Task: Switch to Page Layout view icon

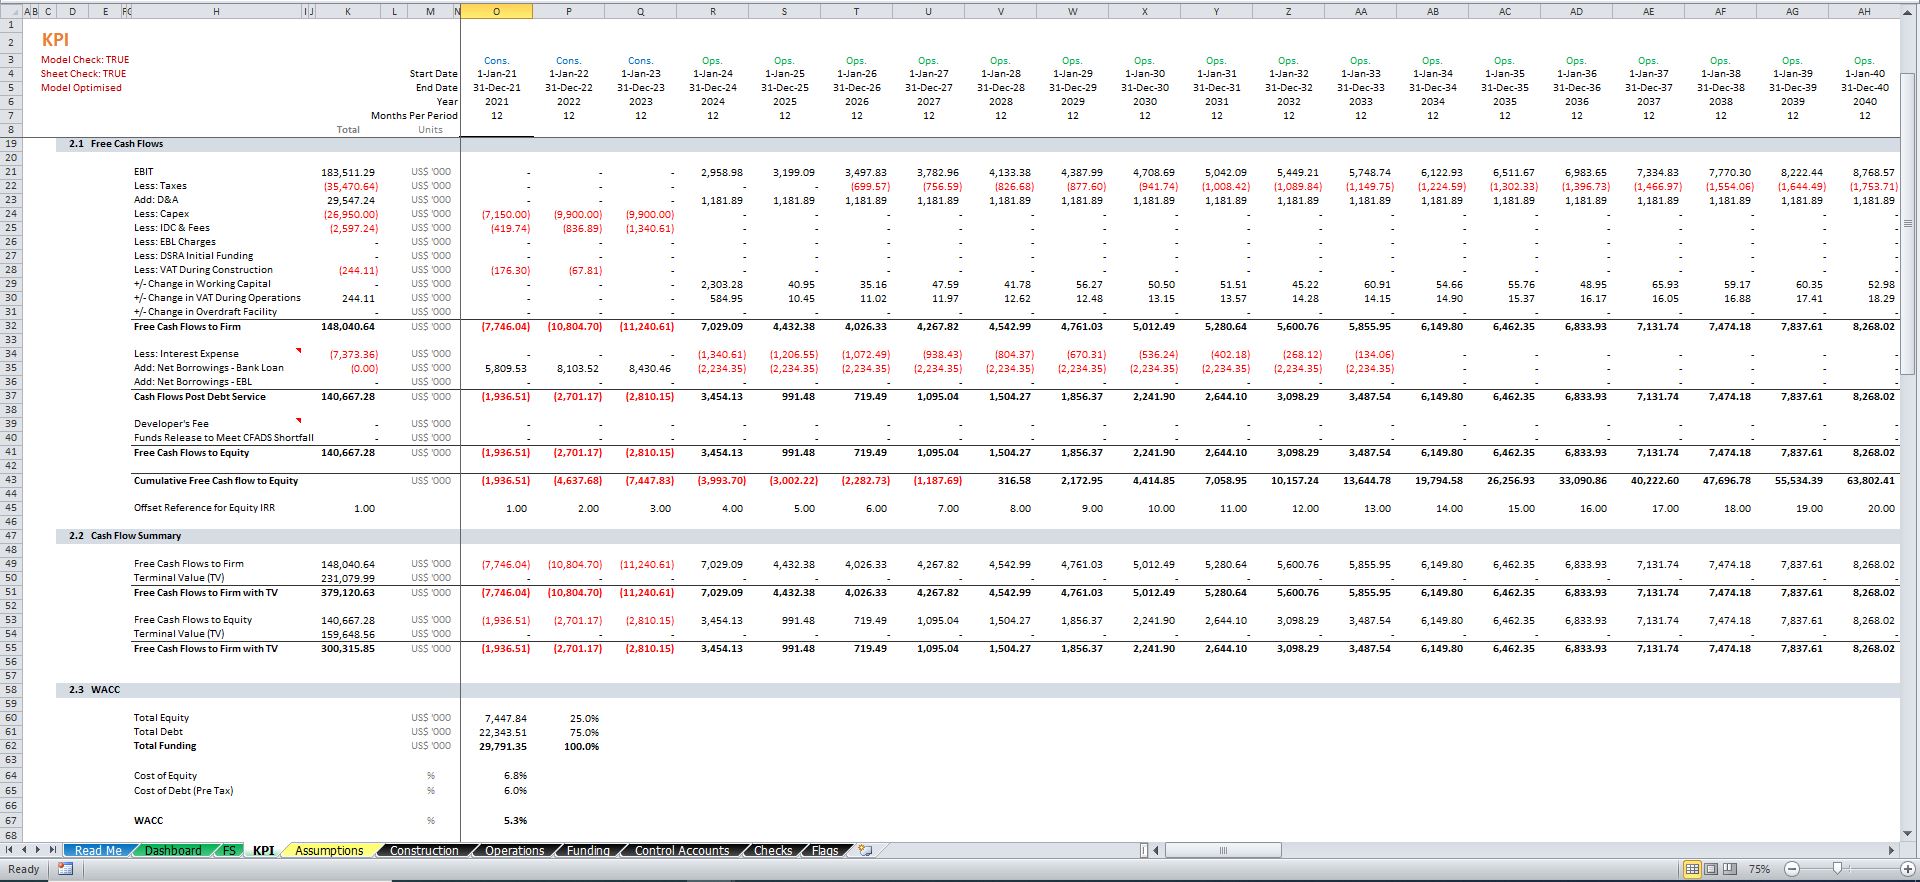Action: coord(1711,869)
